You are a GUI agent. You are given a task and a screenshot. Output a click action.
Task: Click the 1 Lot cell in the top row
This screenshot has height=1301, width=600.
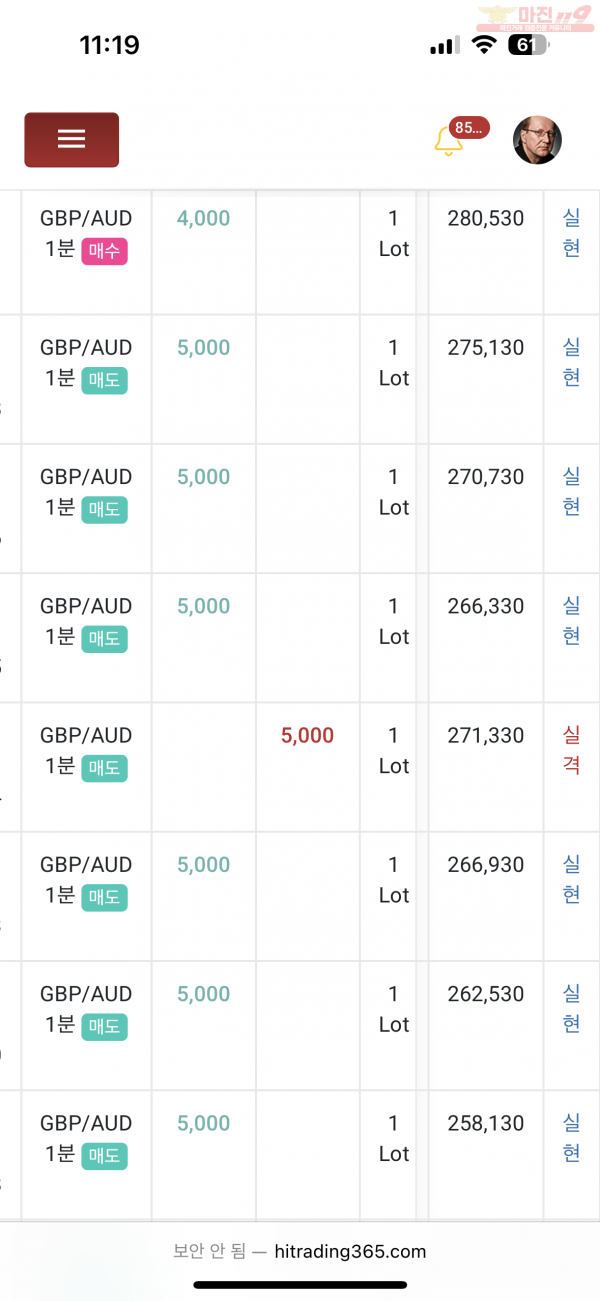tap(394, 233)
